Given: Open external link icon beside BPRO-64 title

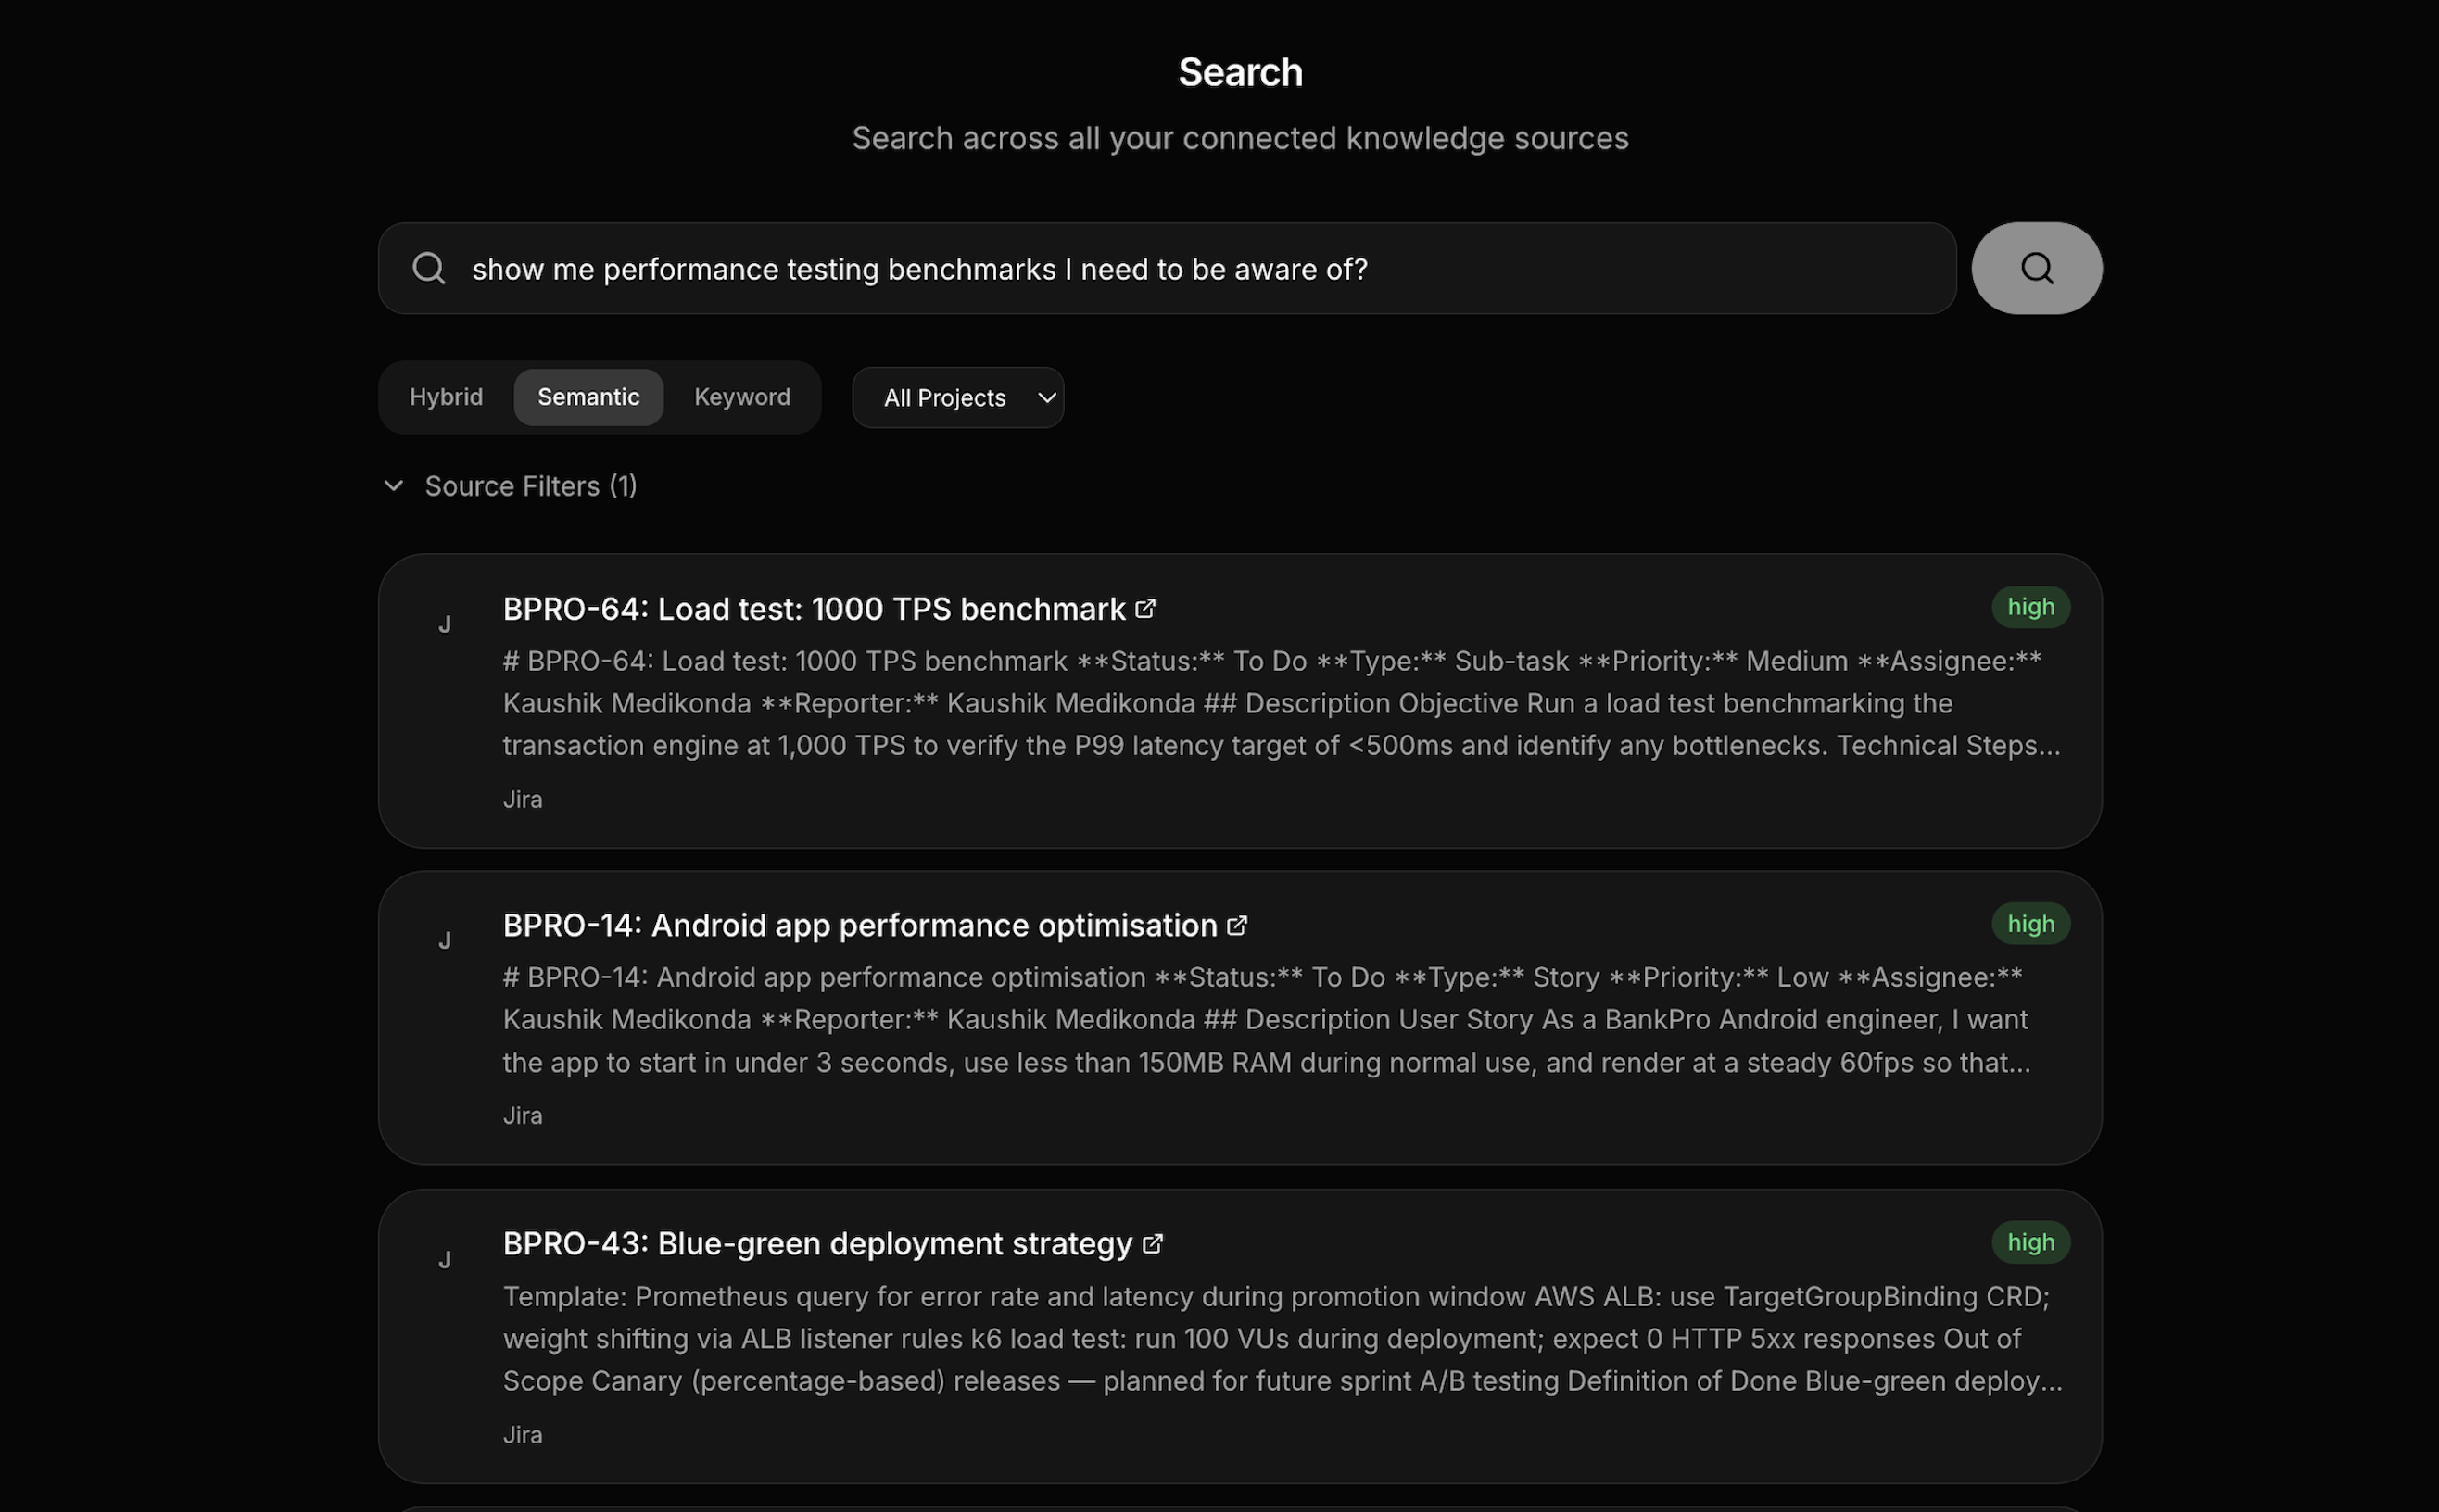Looking at the screenshot, I should click(1146, 608).
